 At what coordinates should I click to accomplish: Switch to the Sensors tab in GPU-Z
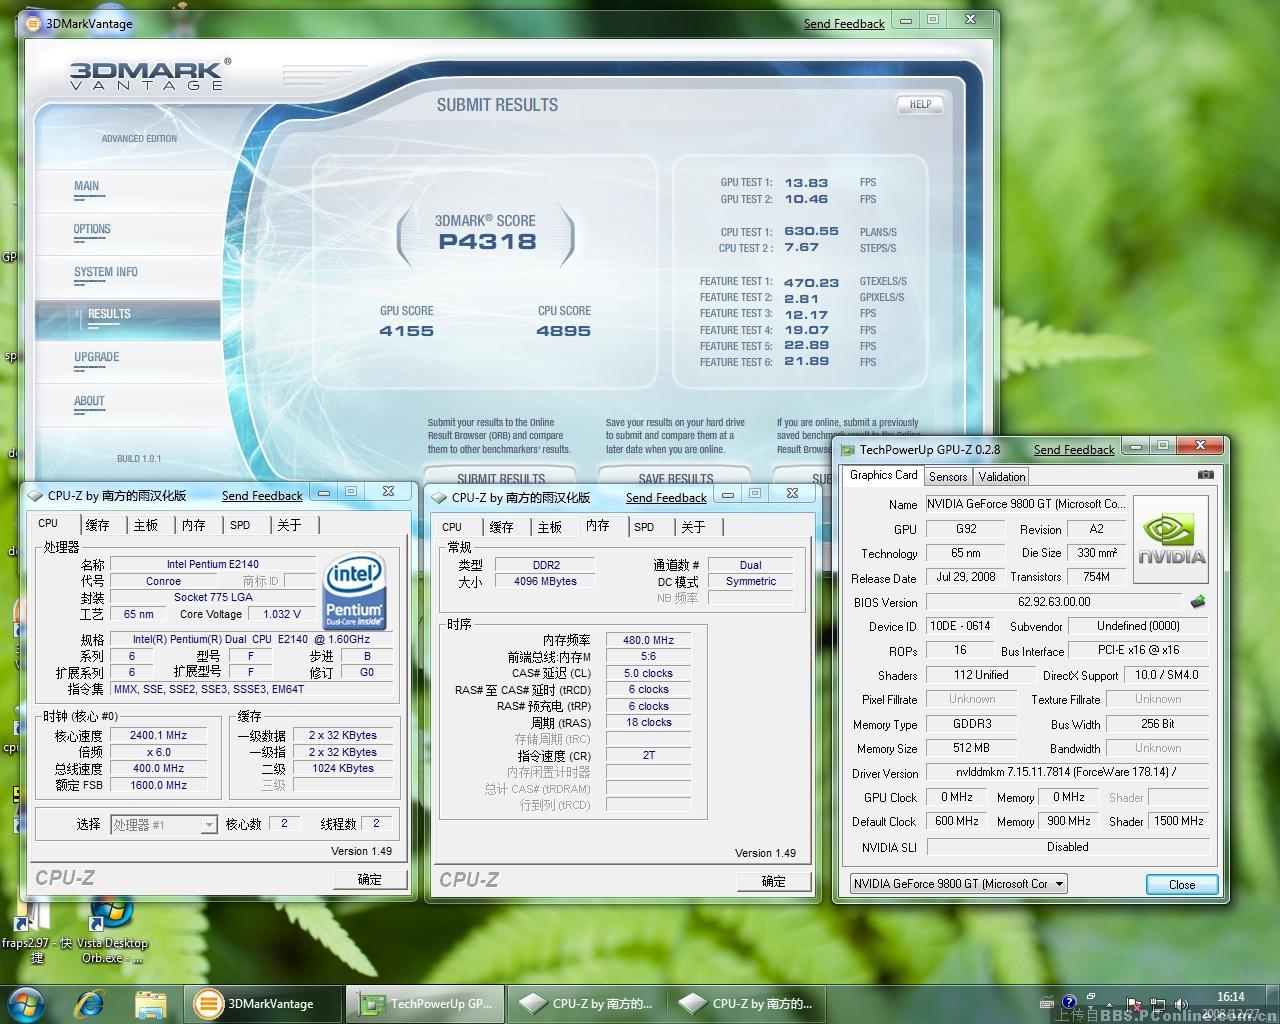click(947, 477)
